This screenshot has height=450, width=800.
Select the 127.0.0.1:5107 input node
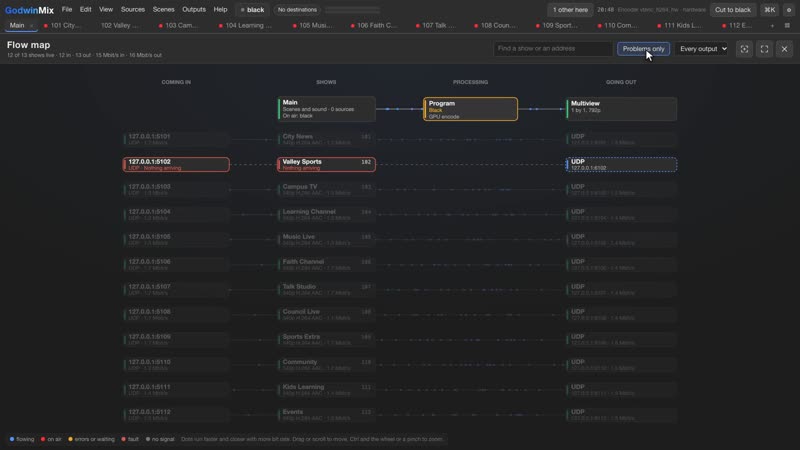pos(176,289)
